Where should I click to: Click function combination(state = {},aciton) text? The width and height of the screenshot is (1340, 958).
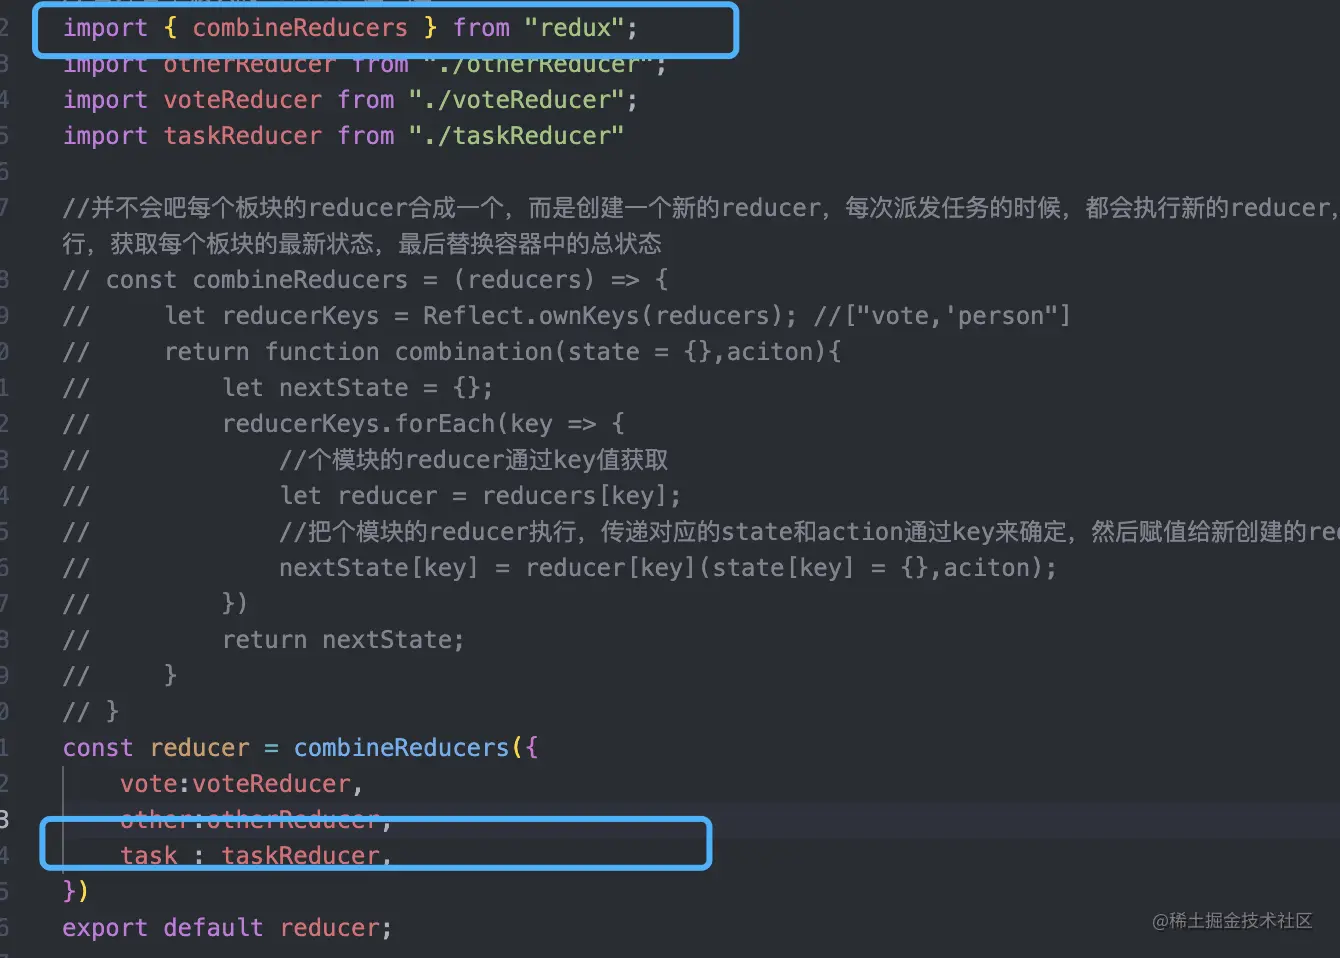553,352
